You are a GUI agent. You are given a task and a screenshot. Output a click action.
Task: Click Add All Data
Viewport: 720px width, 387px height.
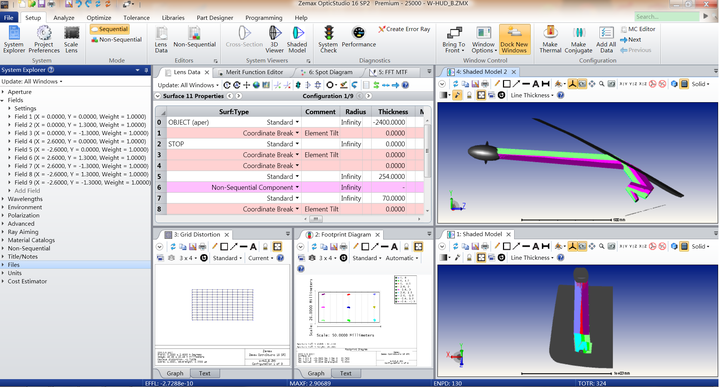[606, 39]
